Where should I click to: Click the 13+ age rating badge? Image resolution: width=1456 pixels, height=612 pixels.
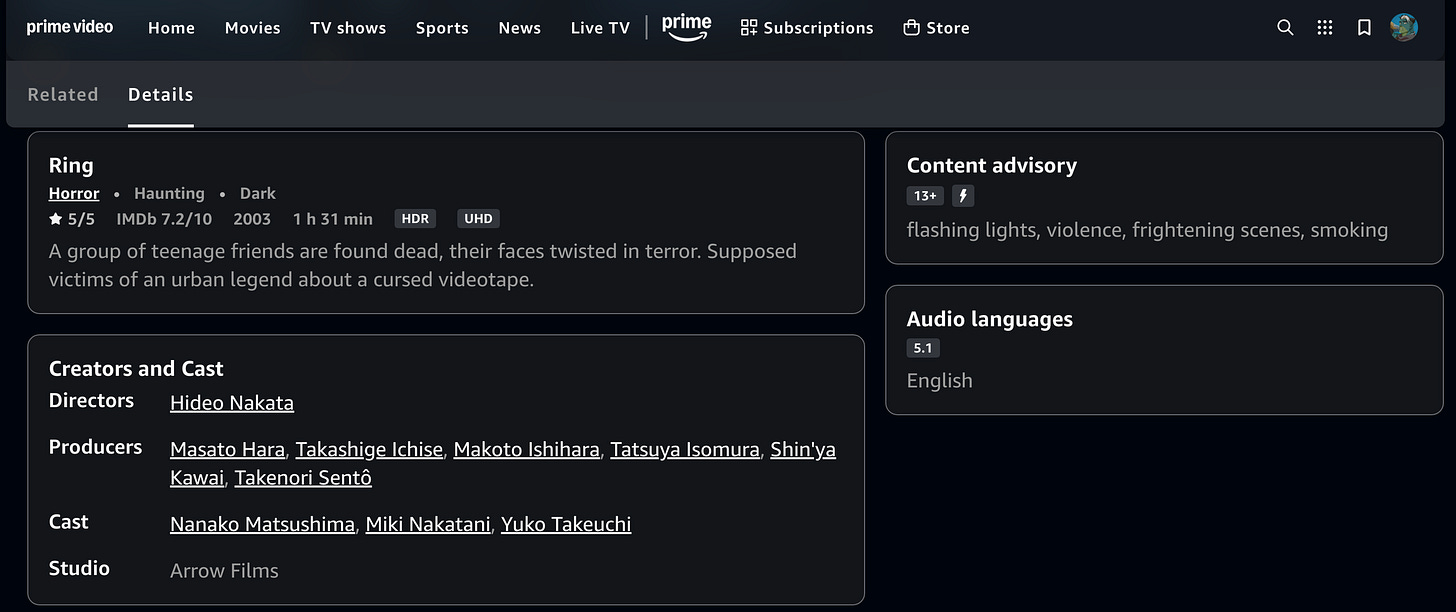click(925, 196)
